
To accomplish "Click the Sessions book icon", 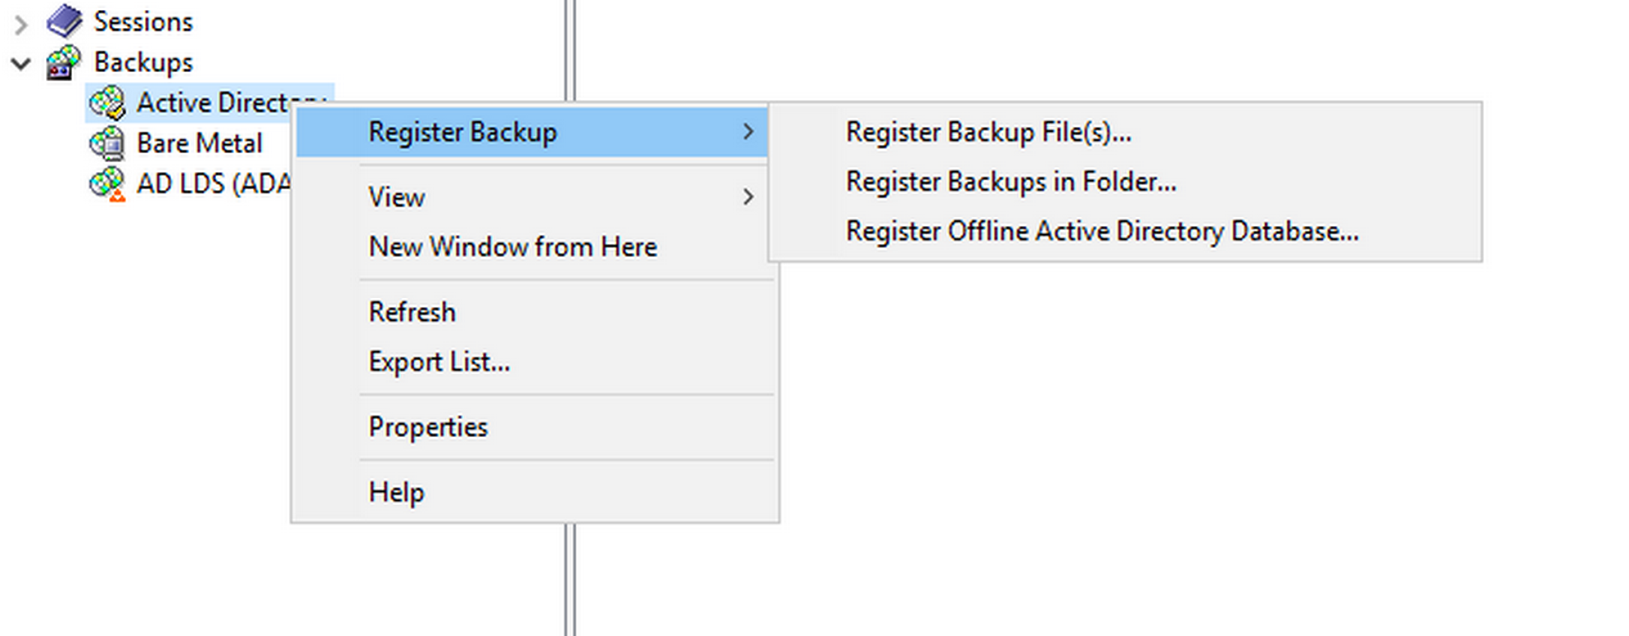I will 64,21.
